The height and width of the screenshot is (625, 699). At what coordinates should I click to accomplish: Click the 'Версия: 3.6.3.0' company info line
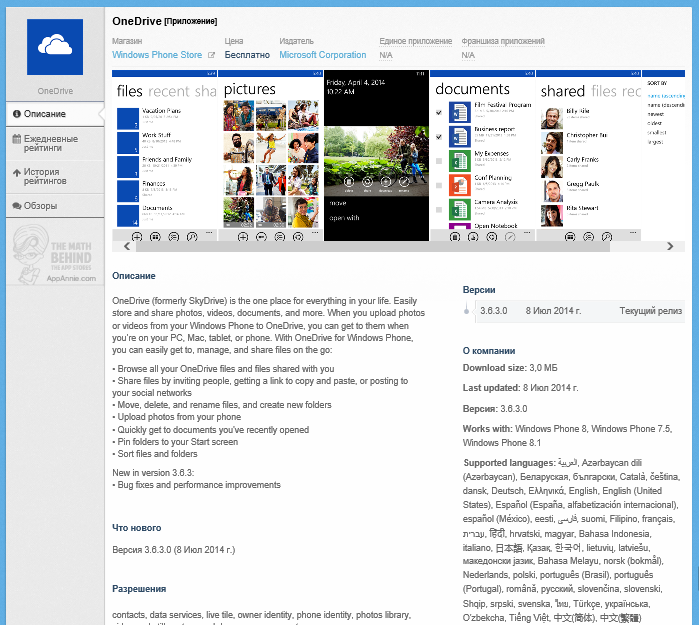coord(495,409)
